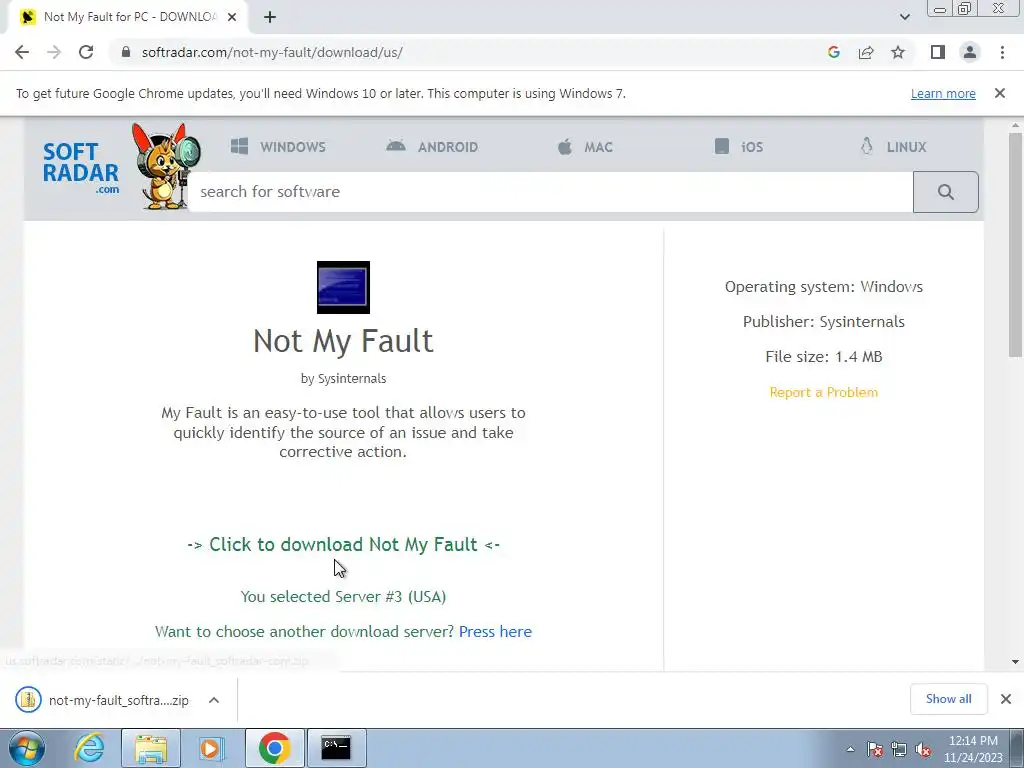
Task: Open network status tray icon
Action: (x=899, y=750)
